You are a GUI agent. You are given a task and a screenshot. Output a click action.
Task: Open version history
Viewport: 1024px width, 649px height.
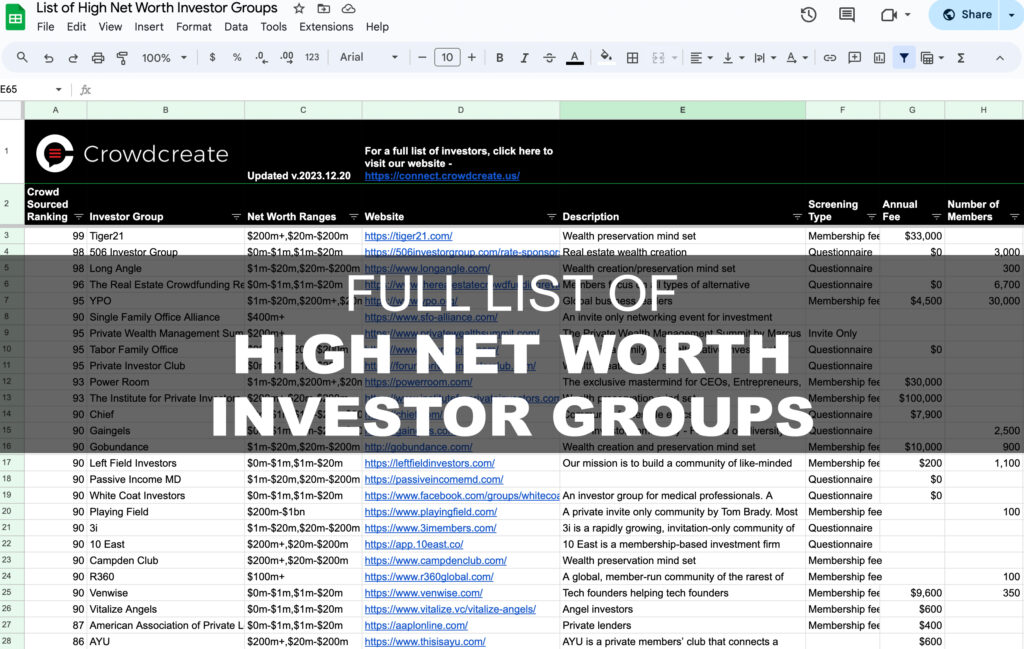click(808, 15)
